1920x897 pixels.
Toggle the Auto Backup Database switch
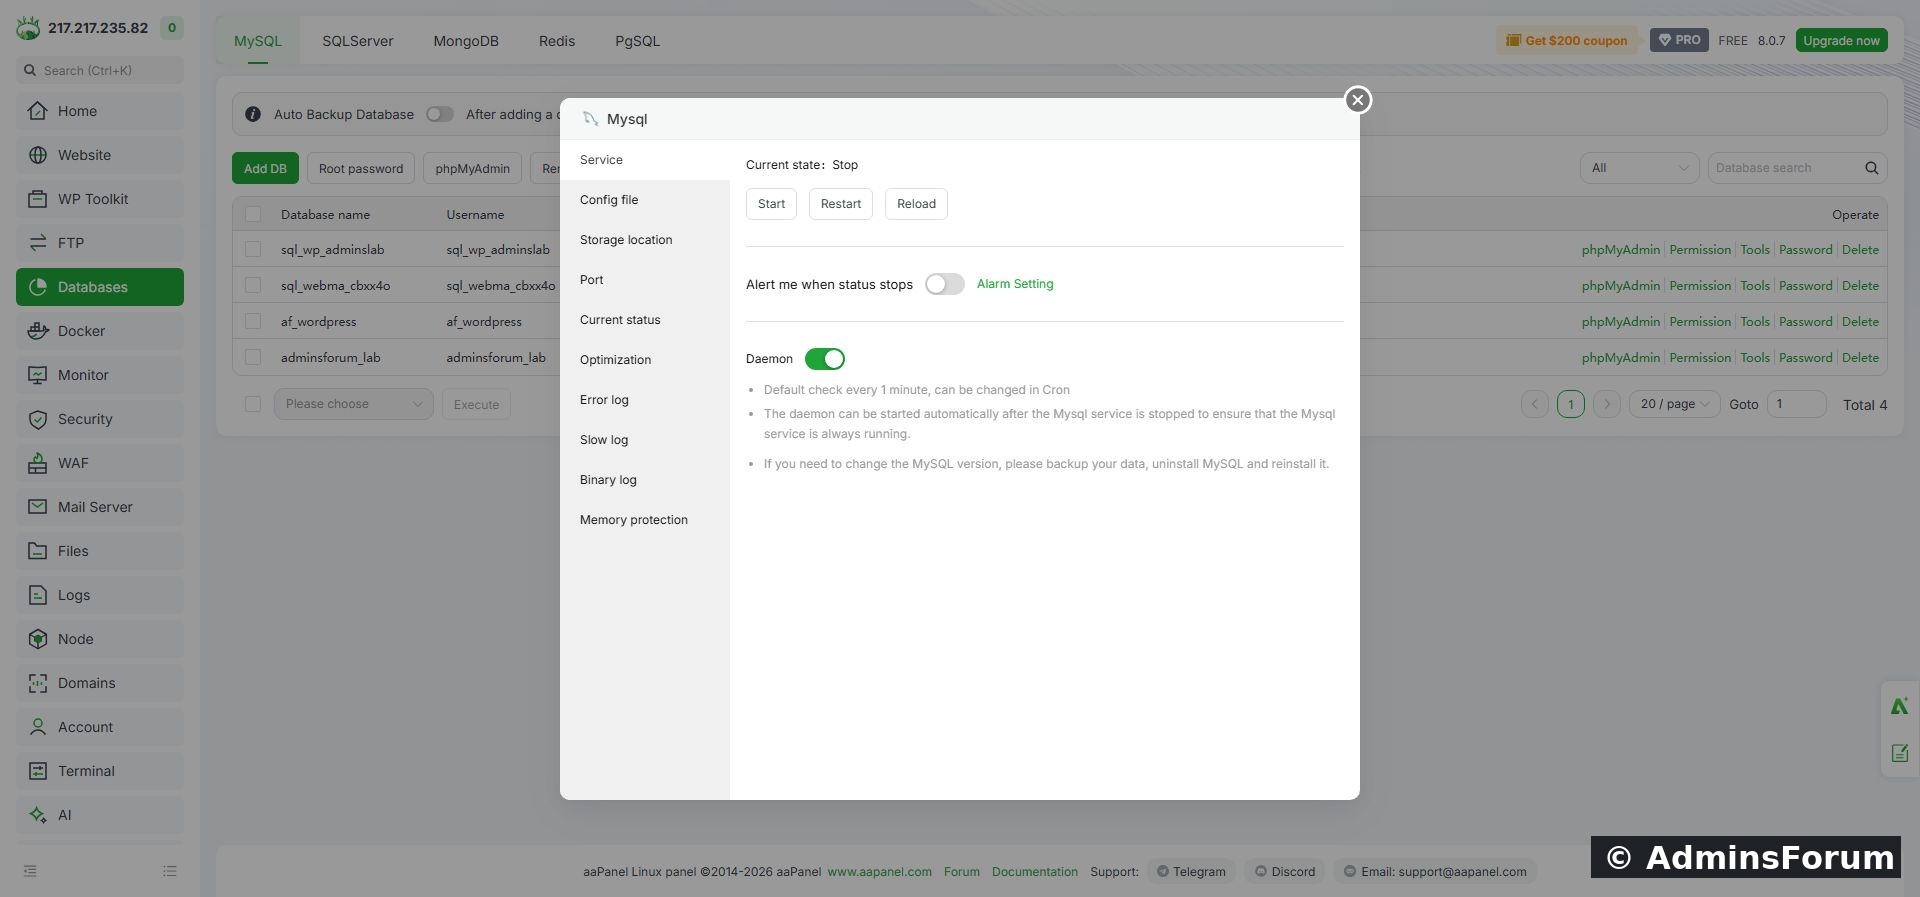pyautogui.click(x=440, y=114)
